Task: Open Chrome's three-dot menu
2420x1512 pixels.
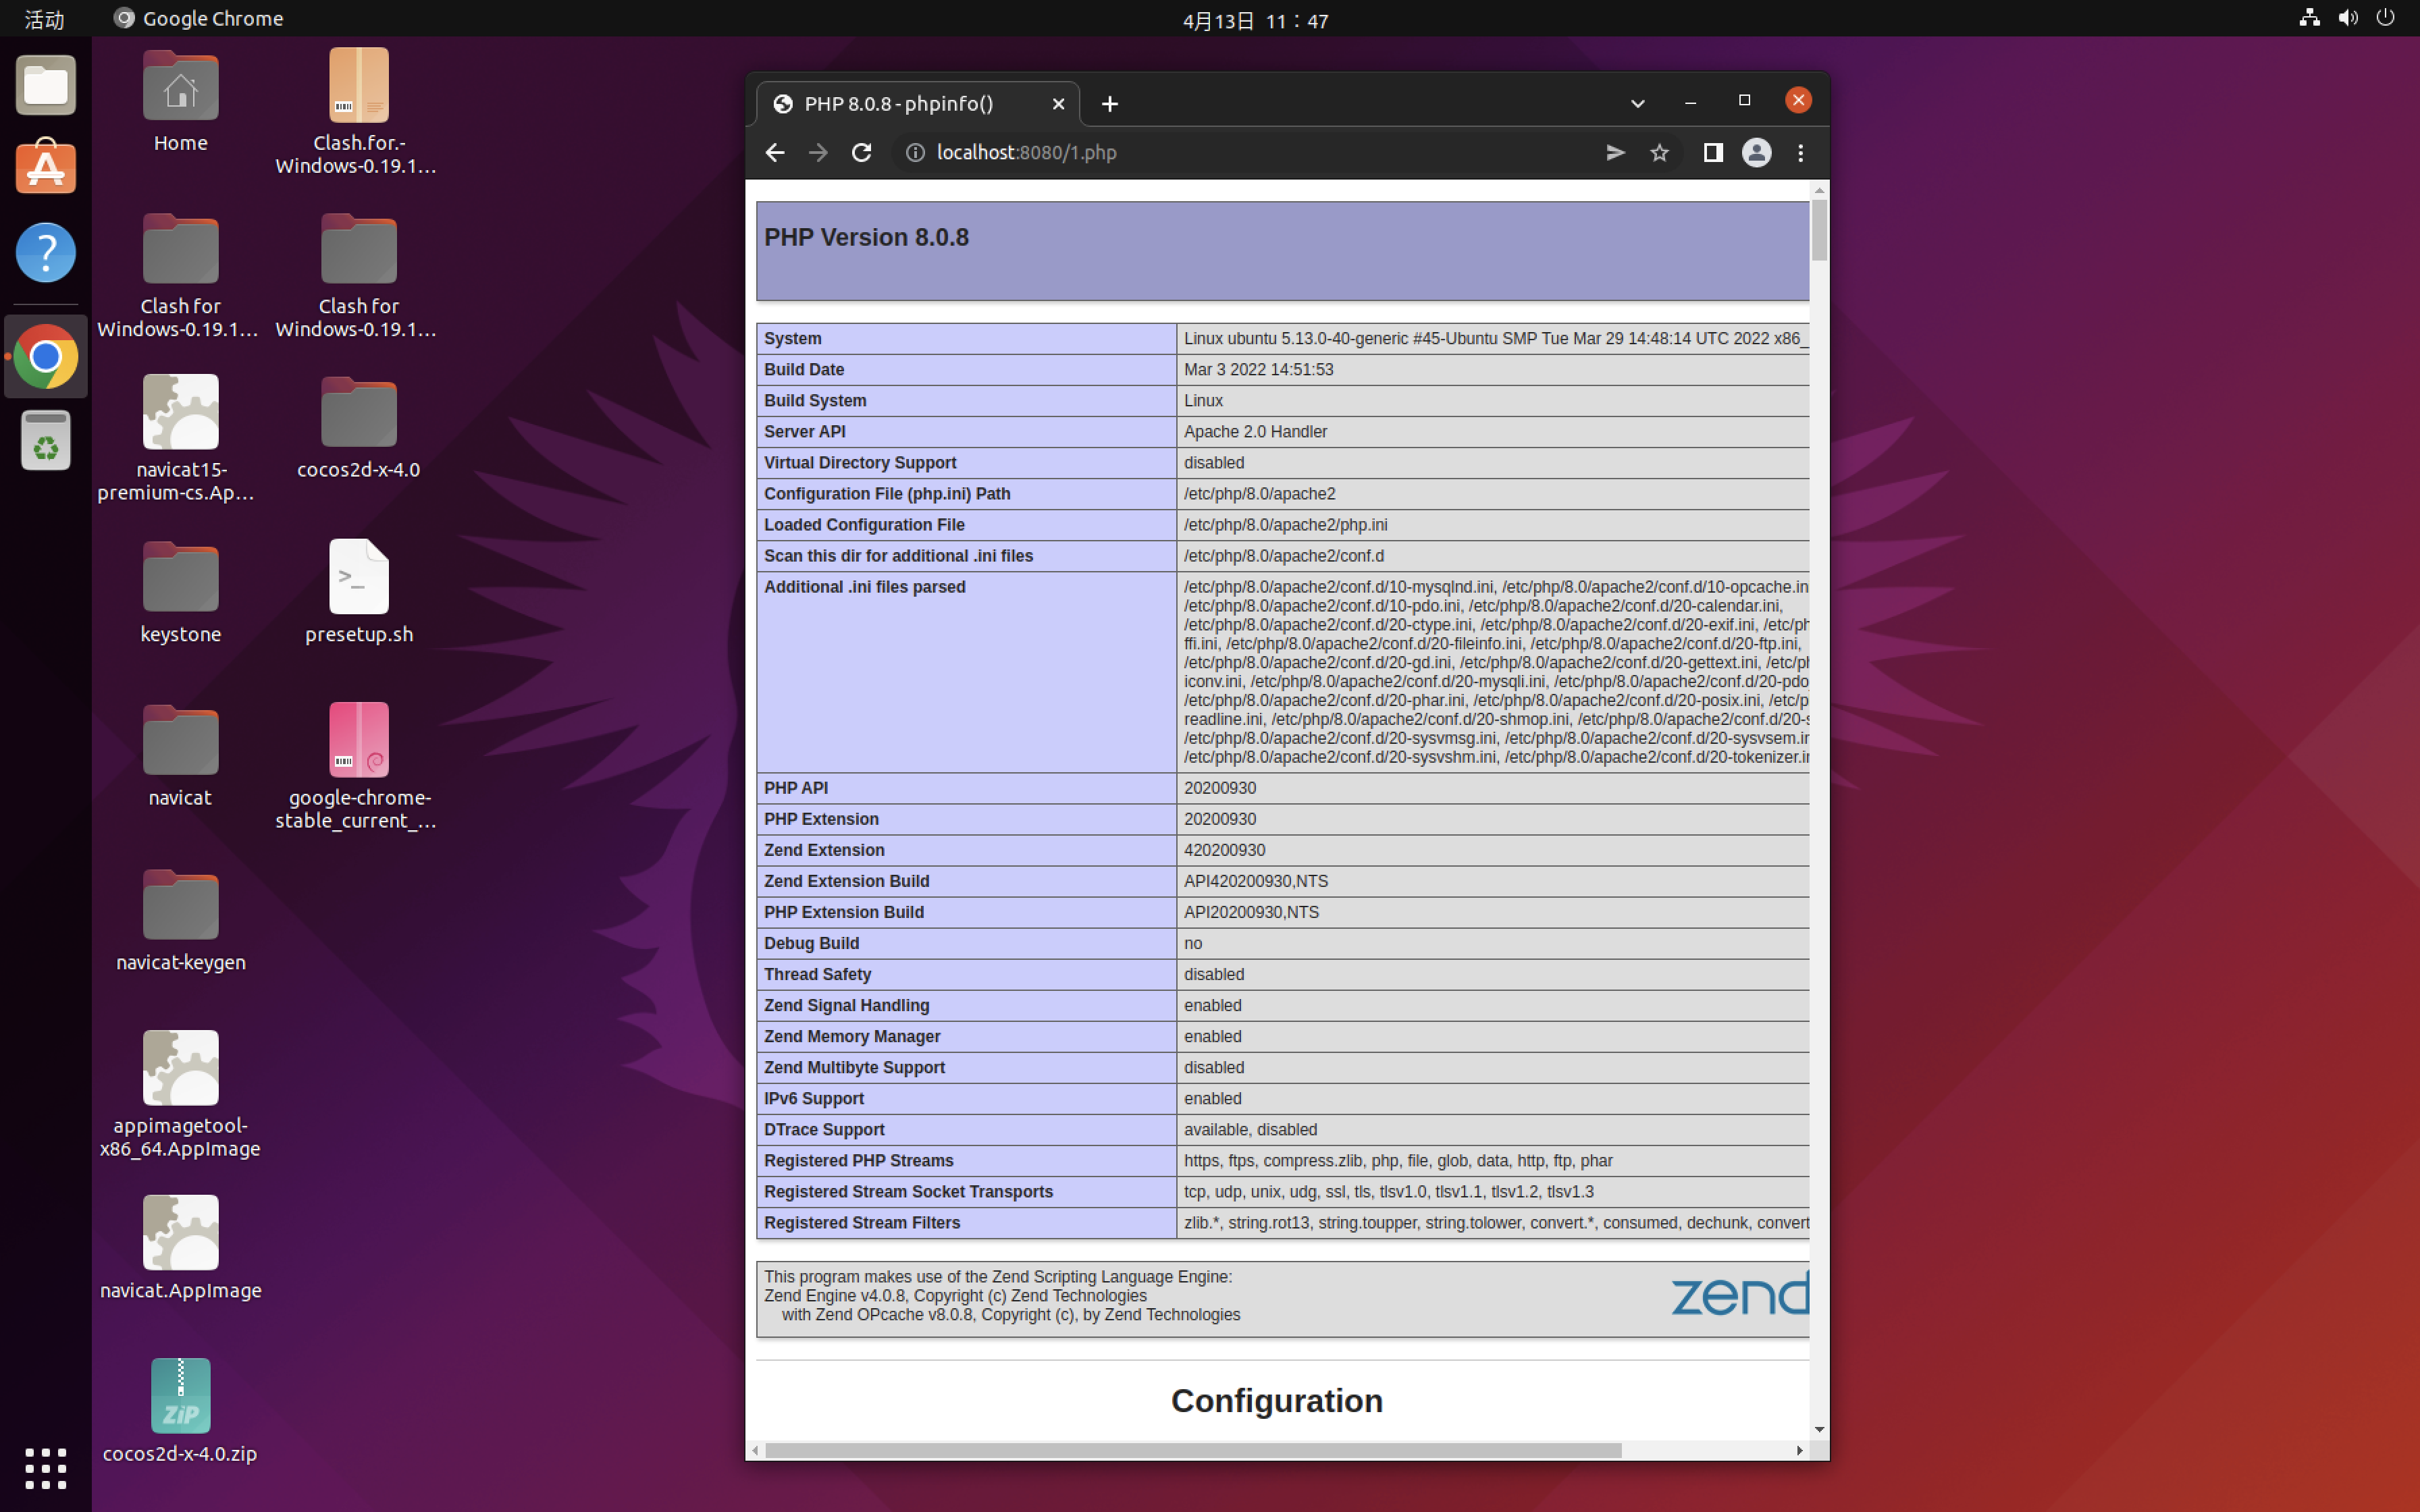Action: tap(1799, 152)
